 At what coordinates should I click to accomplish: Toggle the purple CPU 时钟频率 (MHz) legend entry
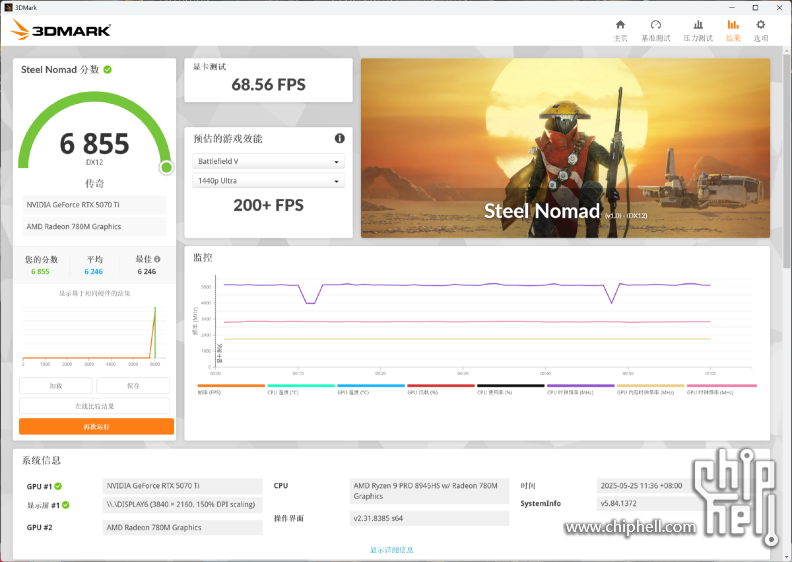580,389
